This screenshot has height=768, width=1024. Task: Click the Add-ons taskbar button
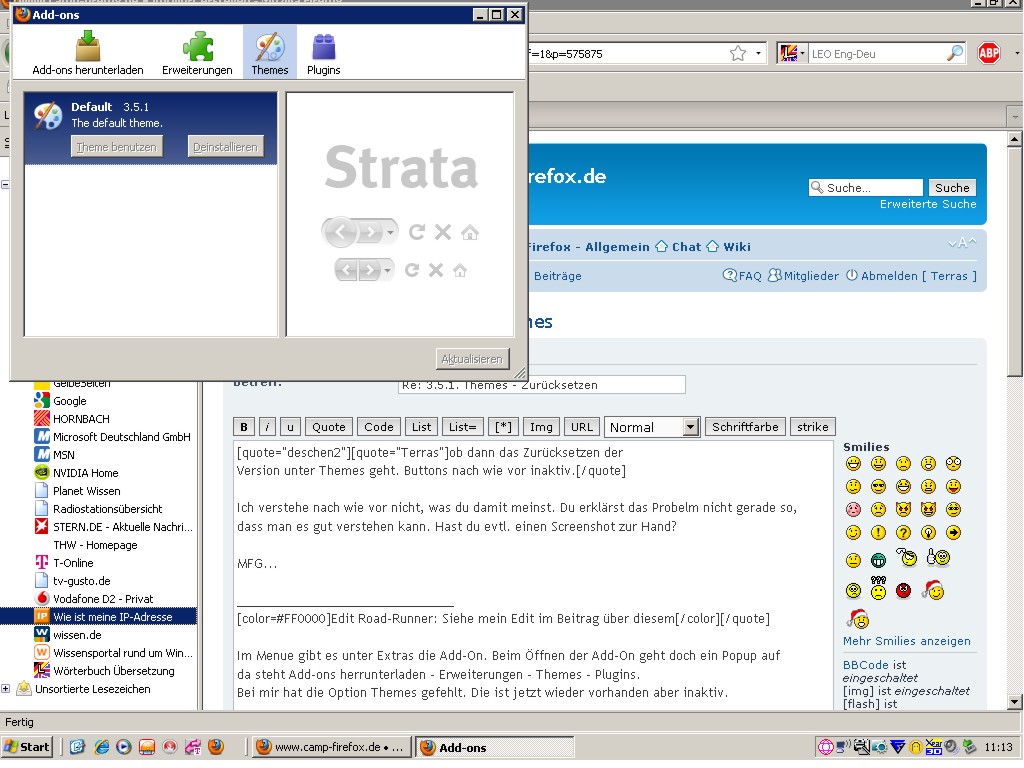(x=494, y=747)
